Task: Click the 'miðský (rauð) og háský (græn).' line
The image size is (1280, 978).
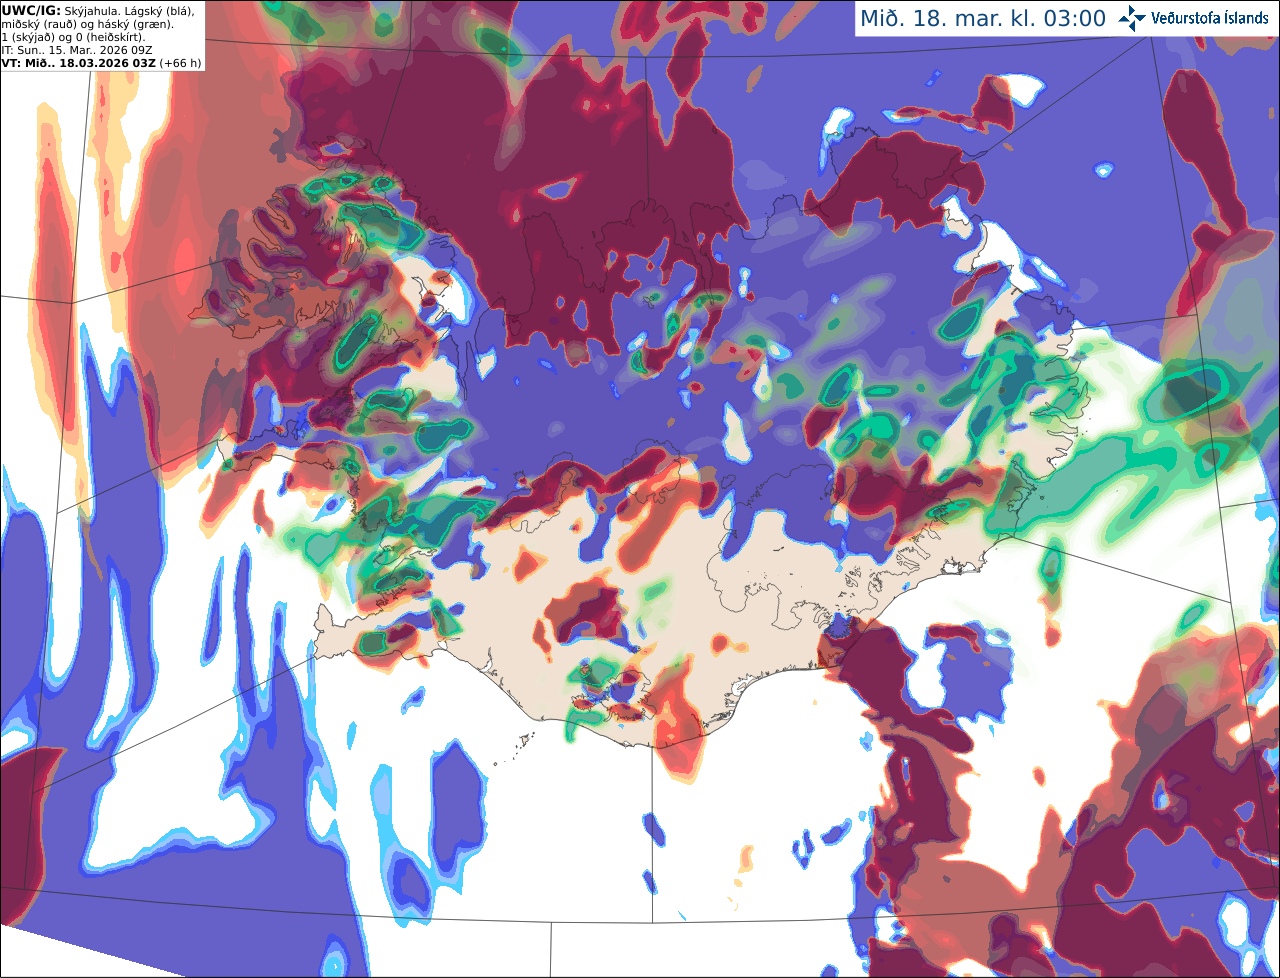Action: pos(87,23)
